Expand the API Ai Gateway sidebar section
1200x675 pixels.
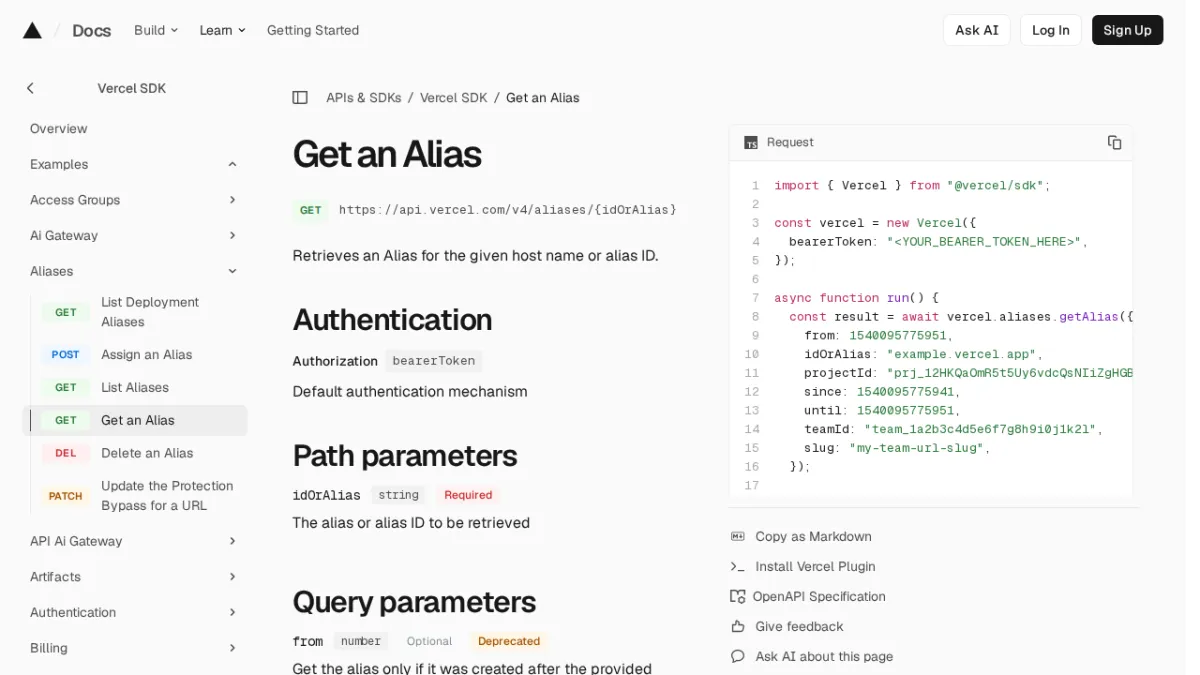pos(232,541)
